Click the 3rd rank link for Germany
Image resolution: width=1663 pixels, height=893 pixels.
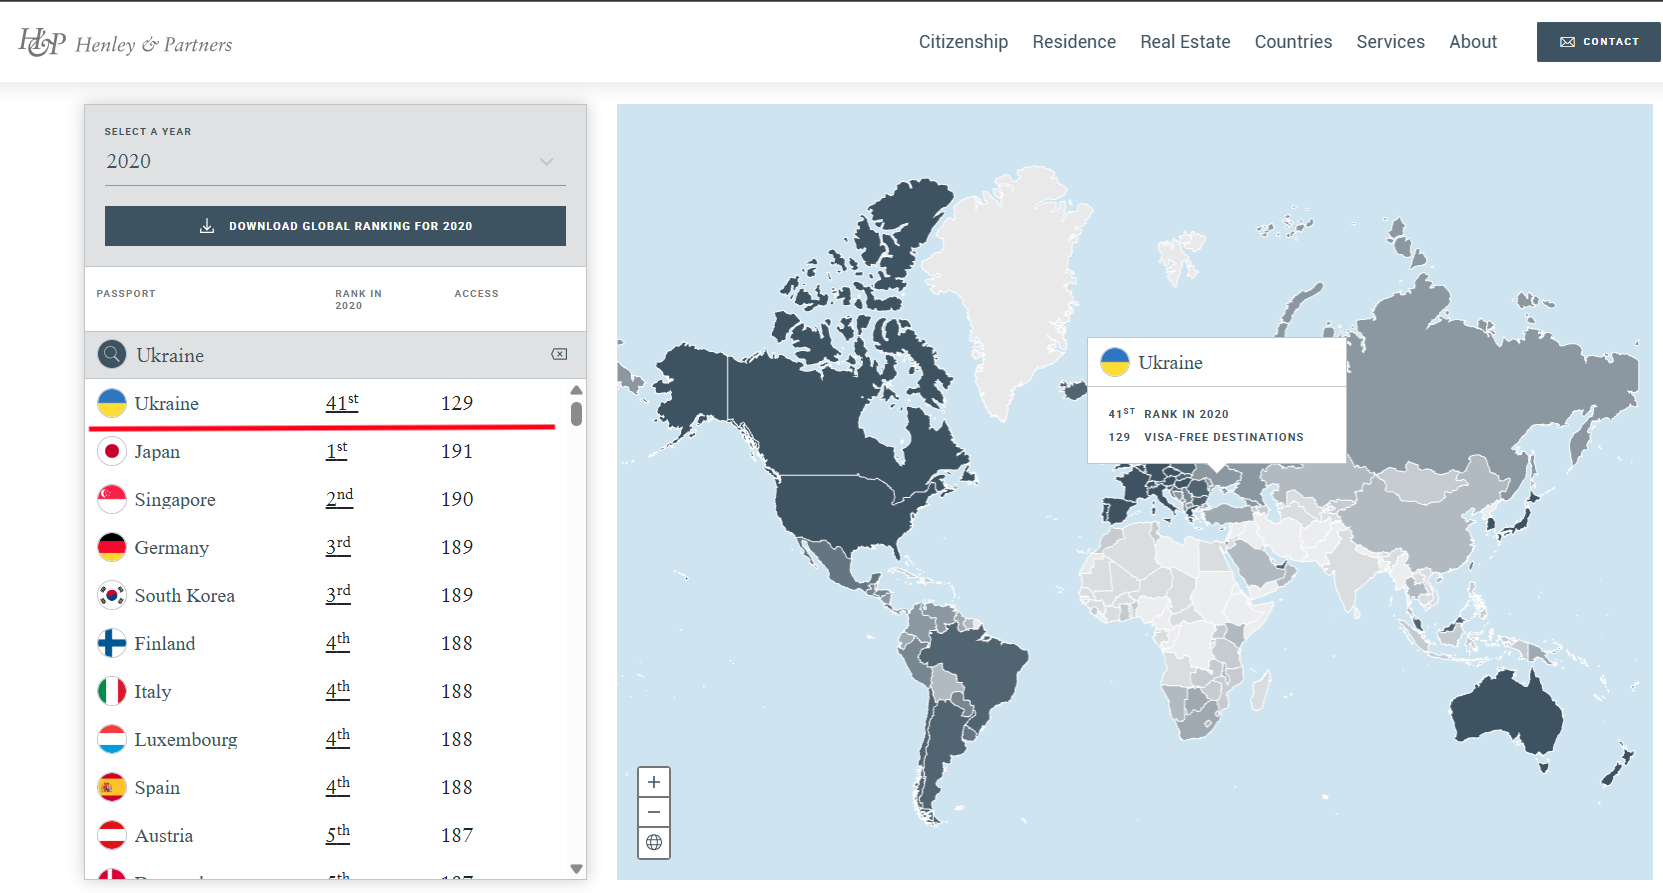(338, 547)
